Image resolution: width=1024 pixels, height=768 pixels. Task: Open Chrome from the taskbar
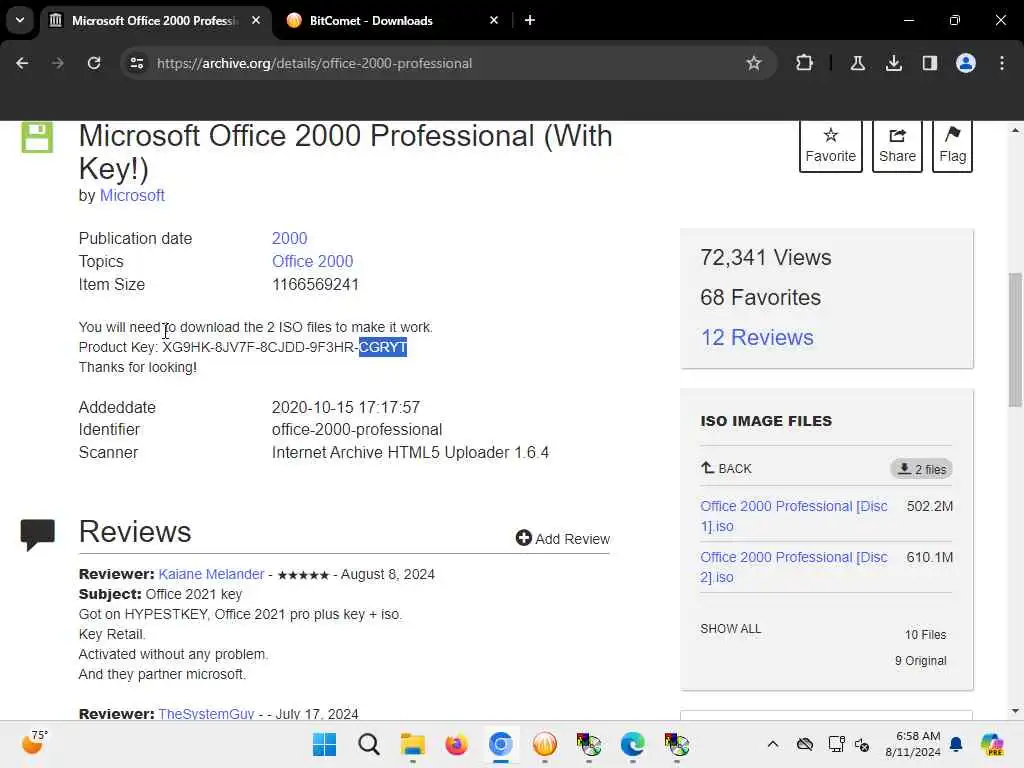point(500,744)
